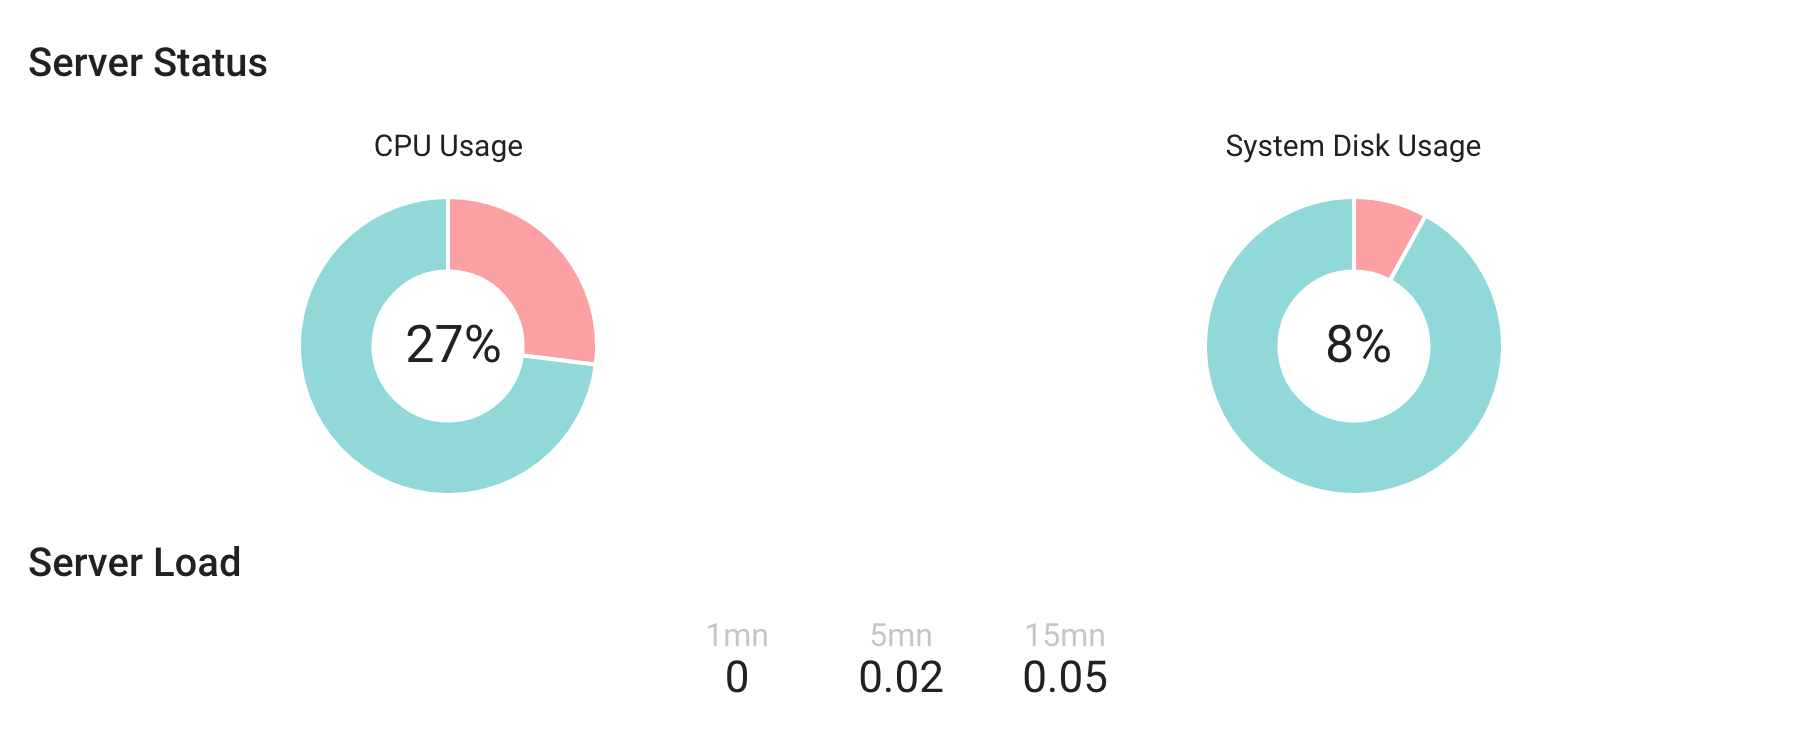
Task: Click divider between CPU pink and teal segments
Action: click(x=559, y=360)
